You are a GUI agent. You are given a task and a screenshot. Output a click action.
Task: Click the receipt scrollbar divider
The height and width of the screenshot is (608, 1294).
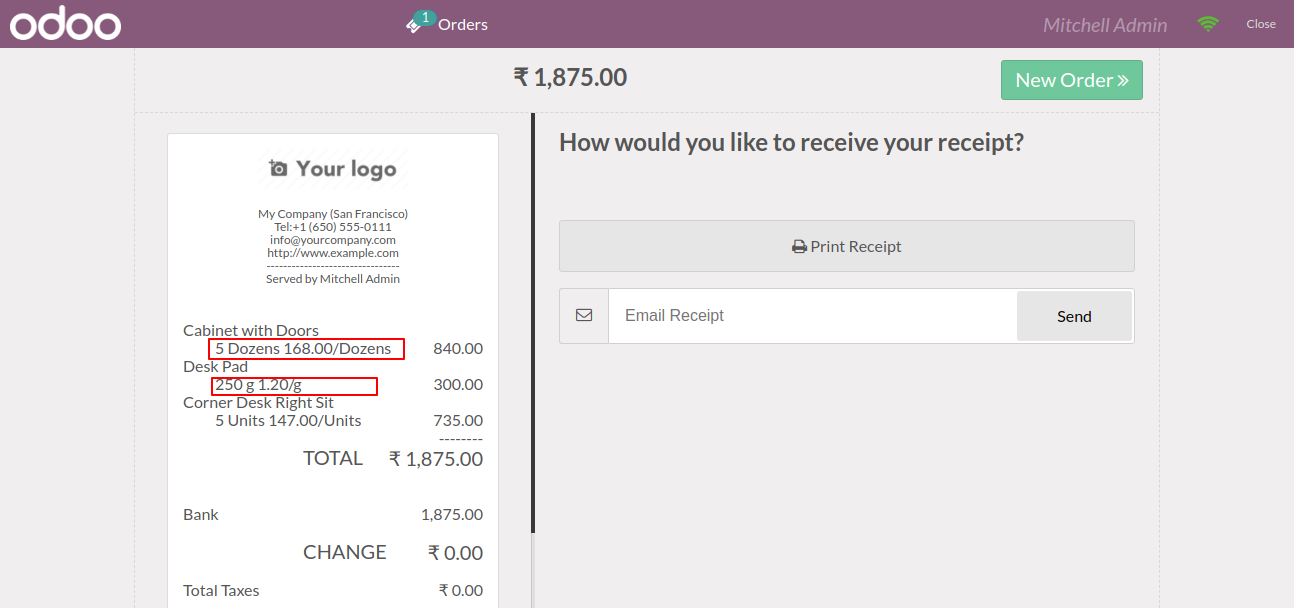pos(533,322)
